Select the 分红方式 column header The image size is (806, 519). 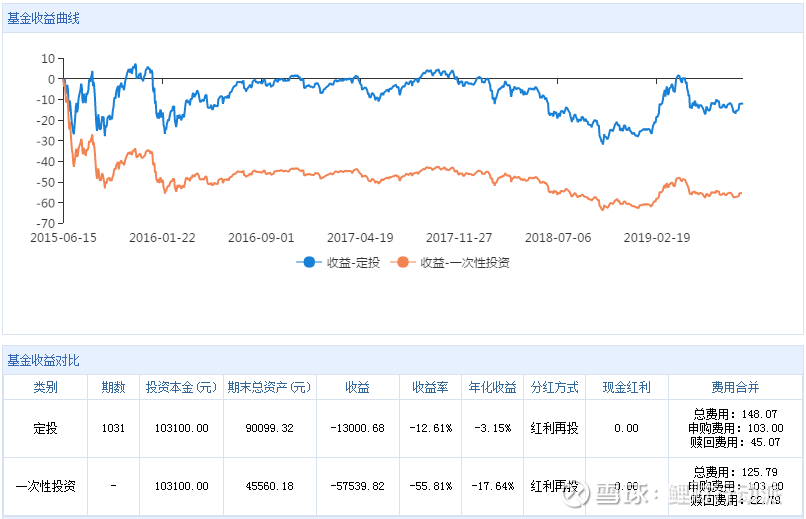tap(555, 387)
